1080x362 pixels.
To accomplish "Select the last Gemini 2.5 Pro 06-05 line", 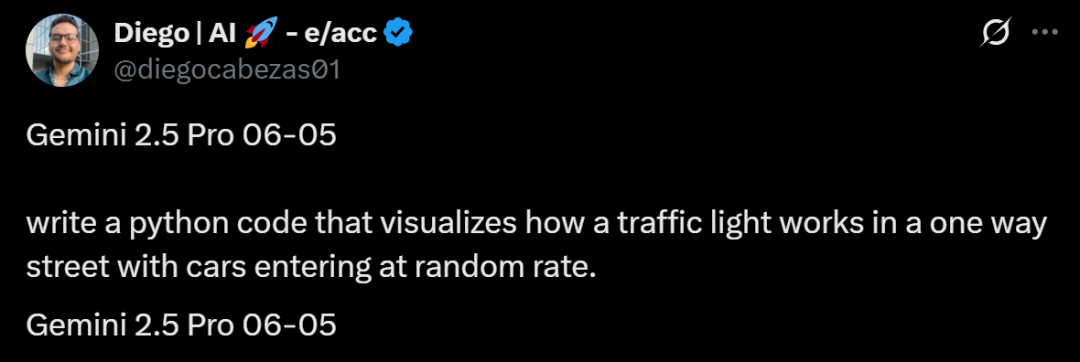I will click(181, 325).
